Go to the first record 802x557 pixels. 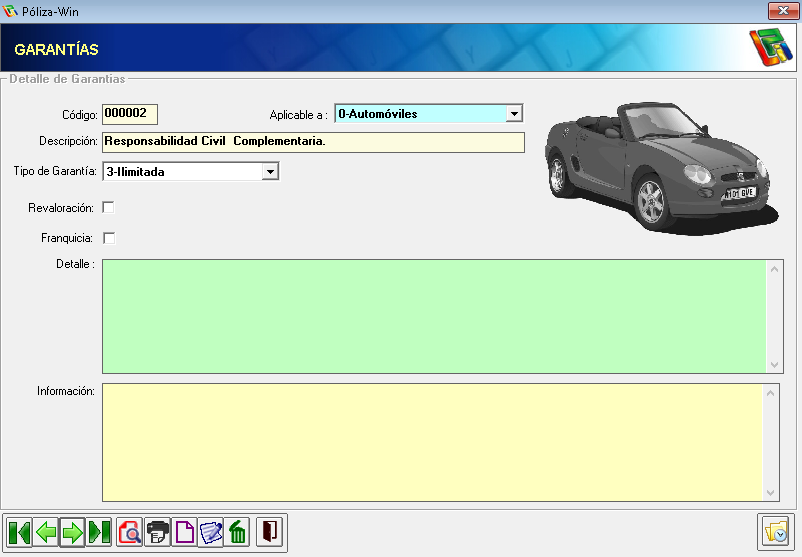20,532
